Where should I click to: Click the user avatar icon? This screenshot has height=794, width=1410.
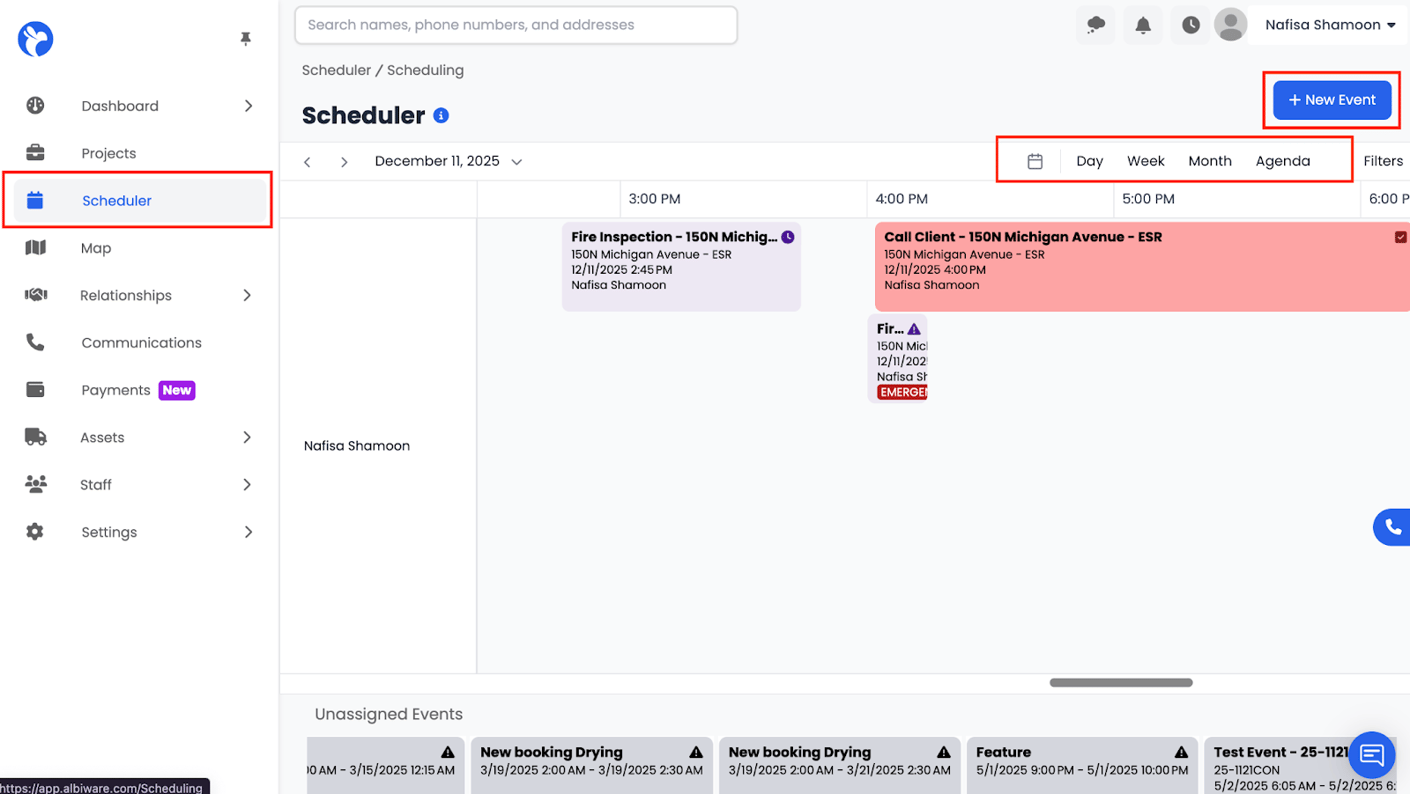pyautogui.click(x=1230, y=25)
